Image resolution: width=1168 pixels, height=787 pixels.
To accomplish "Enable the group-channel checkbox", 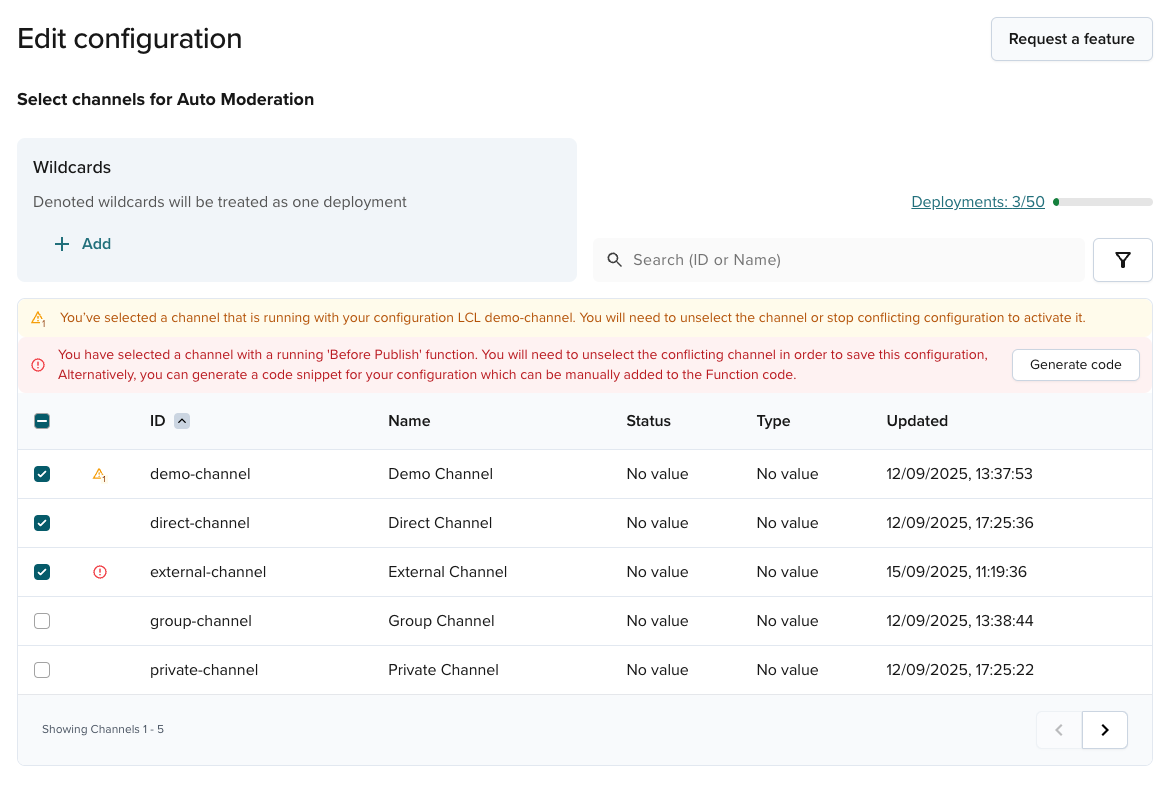I will point(42,620).
